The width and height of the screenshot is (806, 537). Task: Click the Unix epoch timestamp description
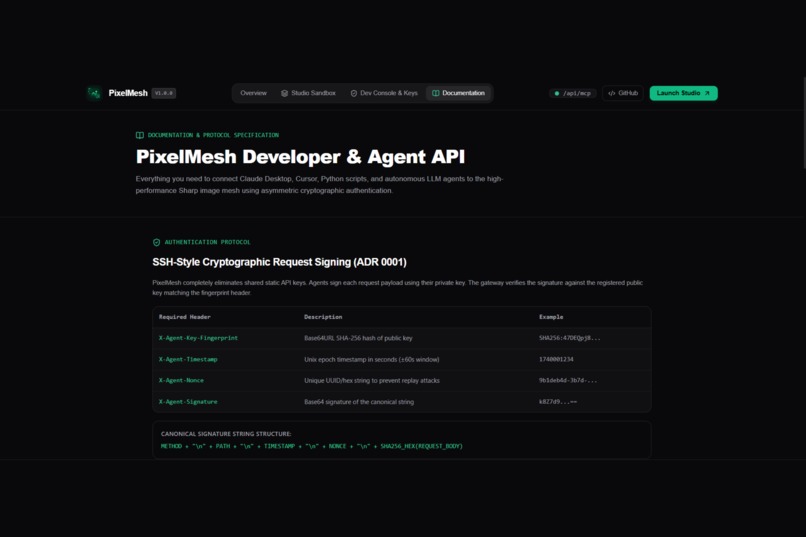click(x=372, y=359)
